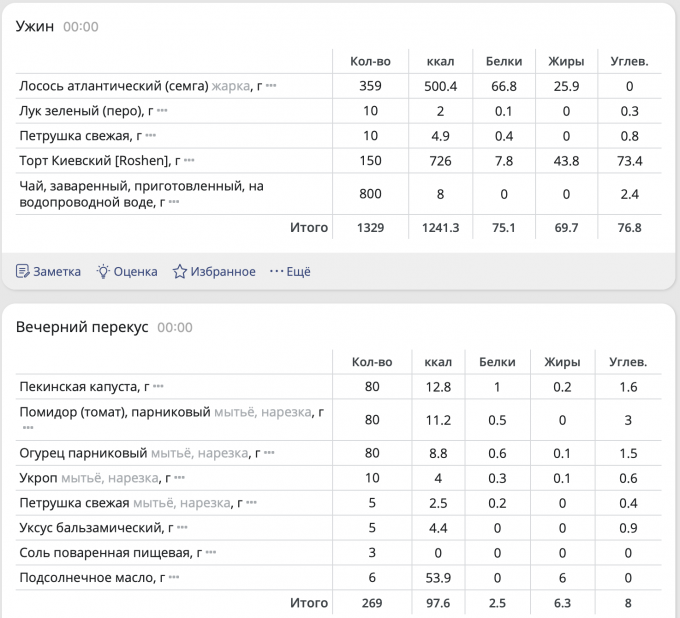Open options dots for Уксус бальзамический
Viewport: 680px width, 618px height.
(182, 527)
